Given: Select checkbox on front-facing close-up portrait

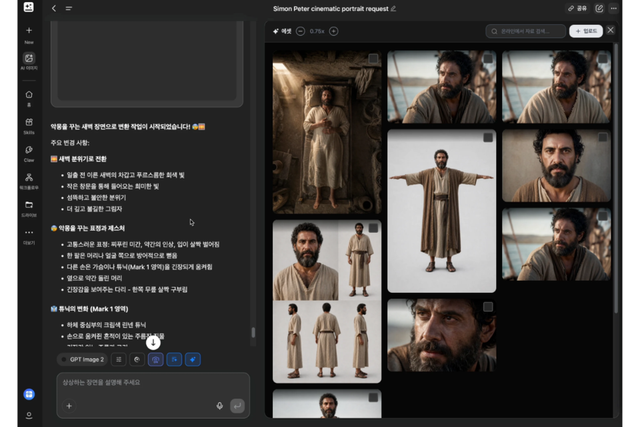Looking at the screenshot, I should pyautogui.click(x=603, y=138).
